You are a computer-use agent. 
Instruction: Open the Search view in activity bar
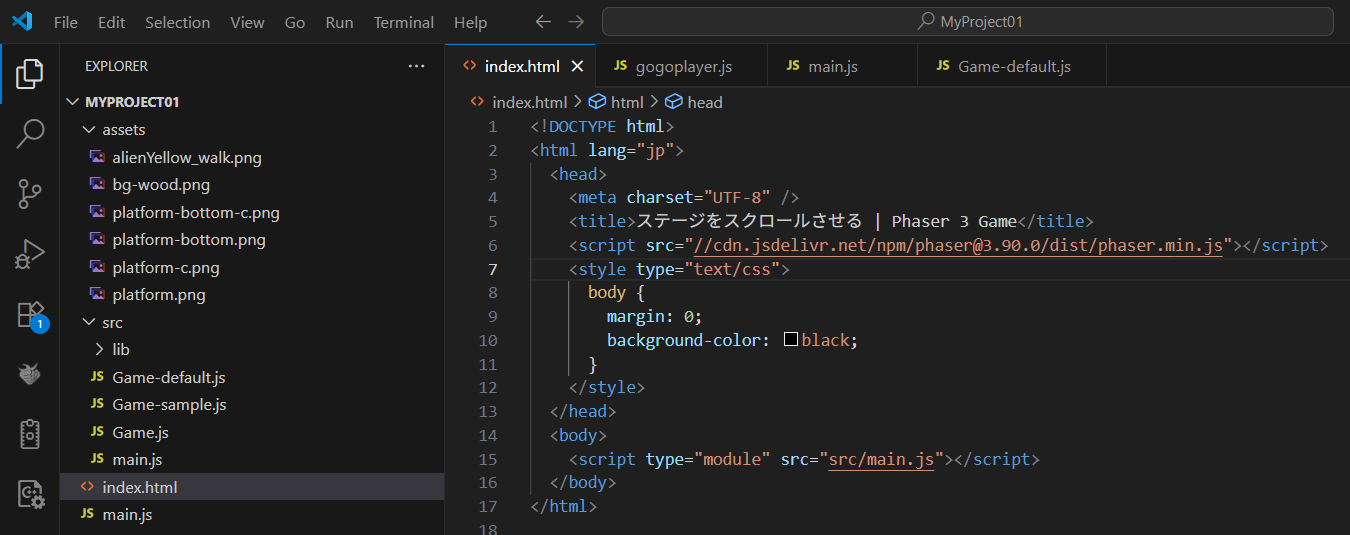pos(30,133)
